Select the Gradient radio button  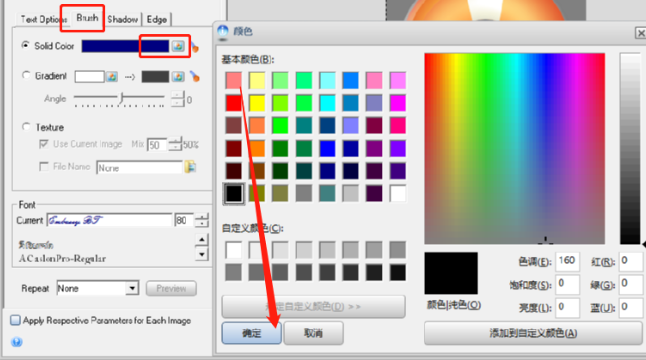pyautogui.click(x=26, y=75)
